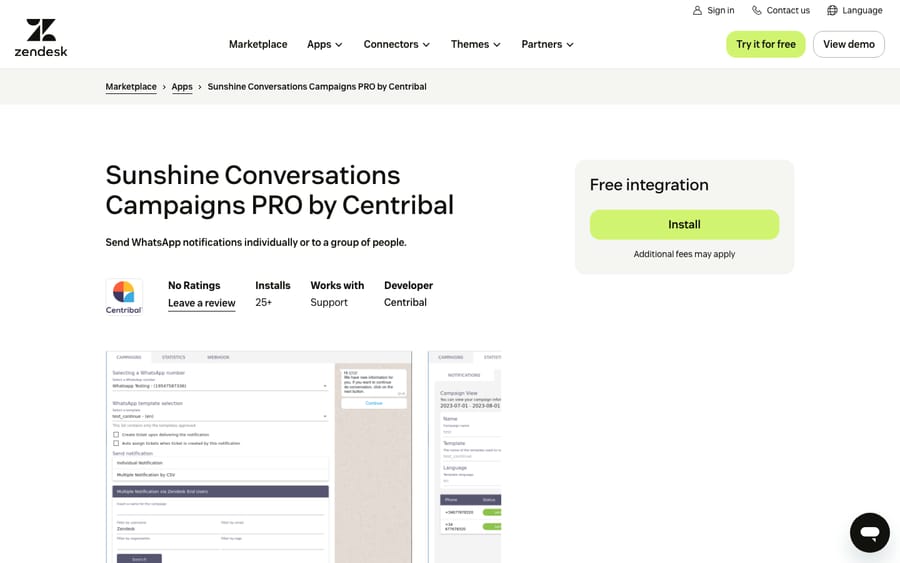The height and width of the screenshot is (563, 900).
Task: Click the Contact us phone icon
Action: tap(757, 10)
